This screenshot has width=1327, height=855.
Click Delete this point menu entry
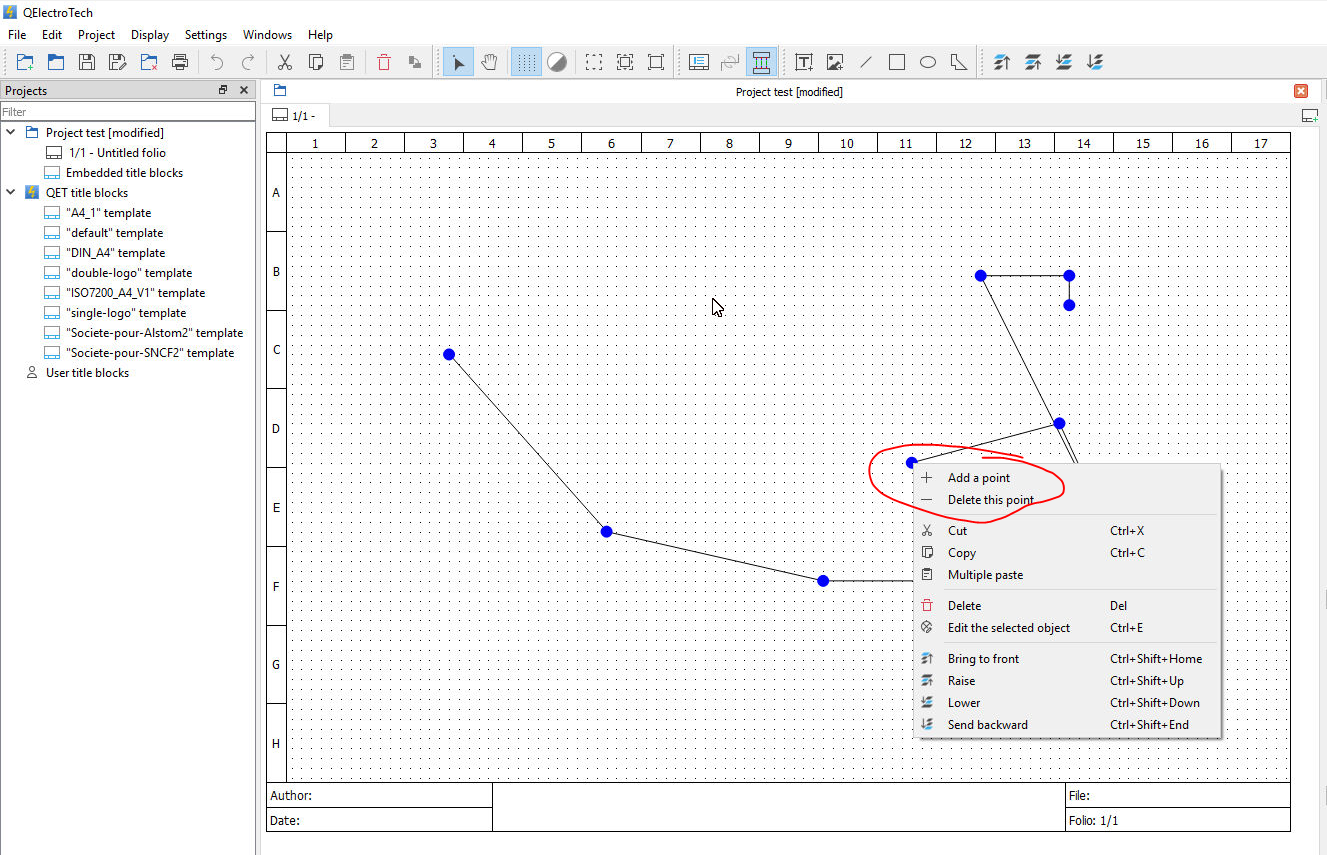(990, 500)
